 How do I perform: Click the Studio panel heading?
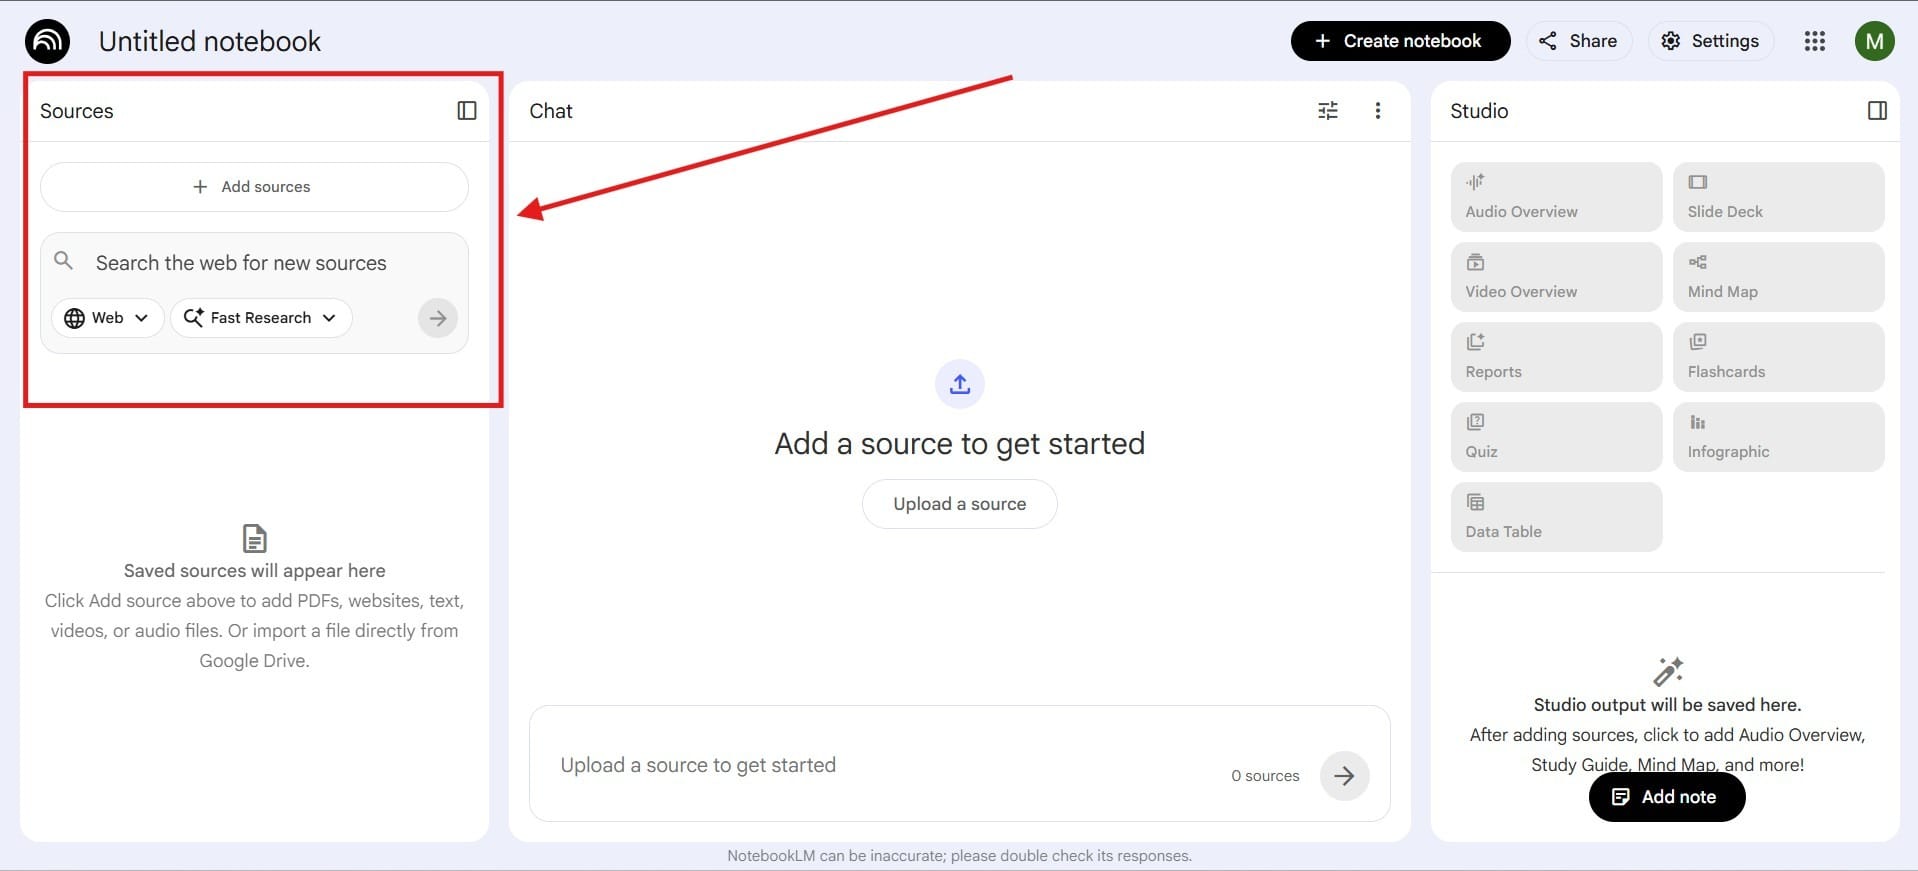click(1479, 111)
